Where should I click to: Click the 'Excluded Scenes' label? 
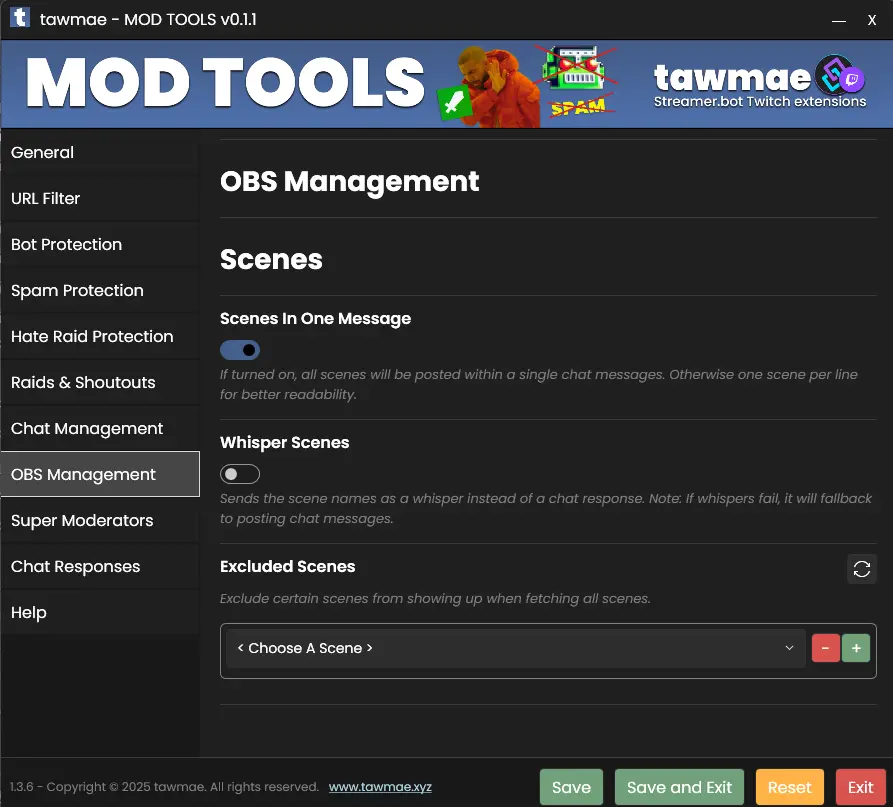pos(288,566)
